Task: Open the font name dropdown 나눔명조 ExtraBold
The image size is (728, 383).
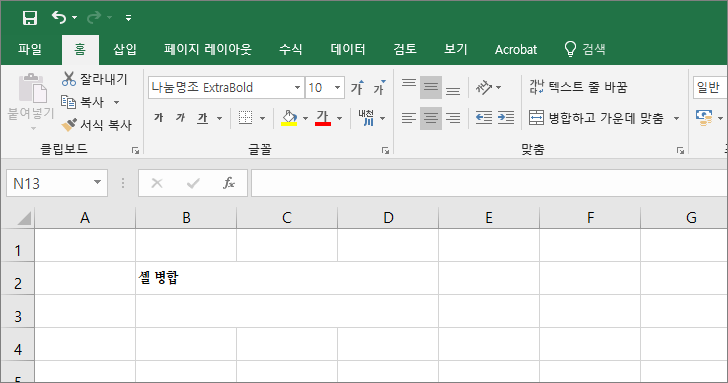Action: pos(297,87)
